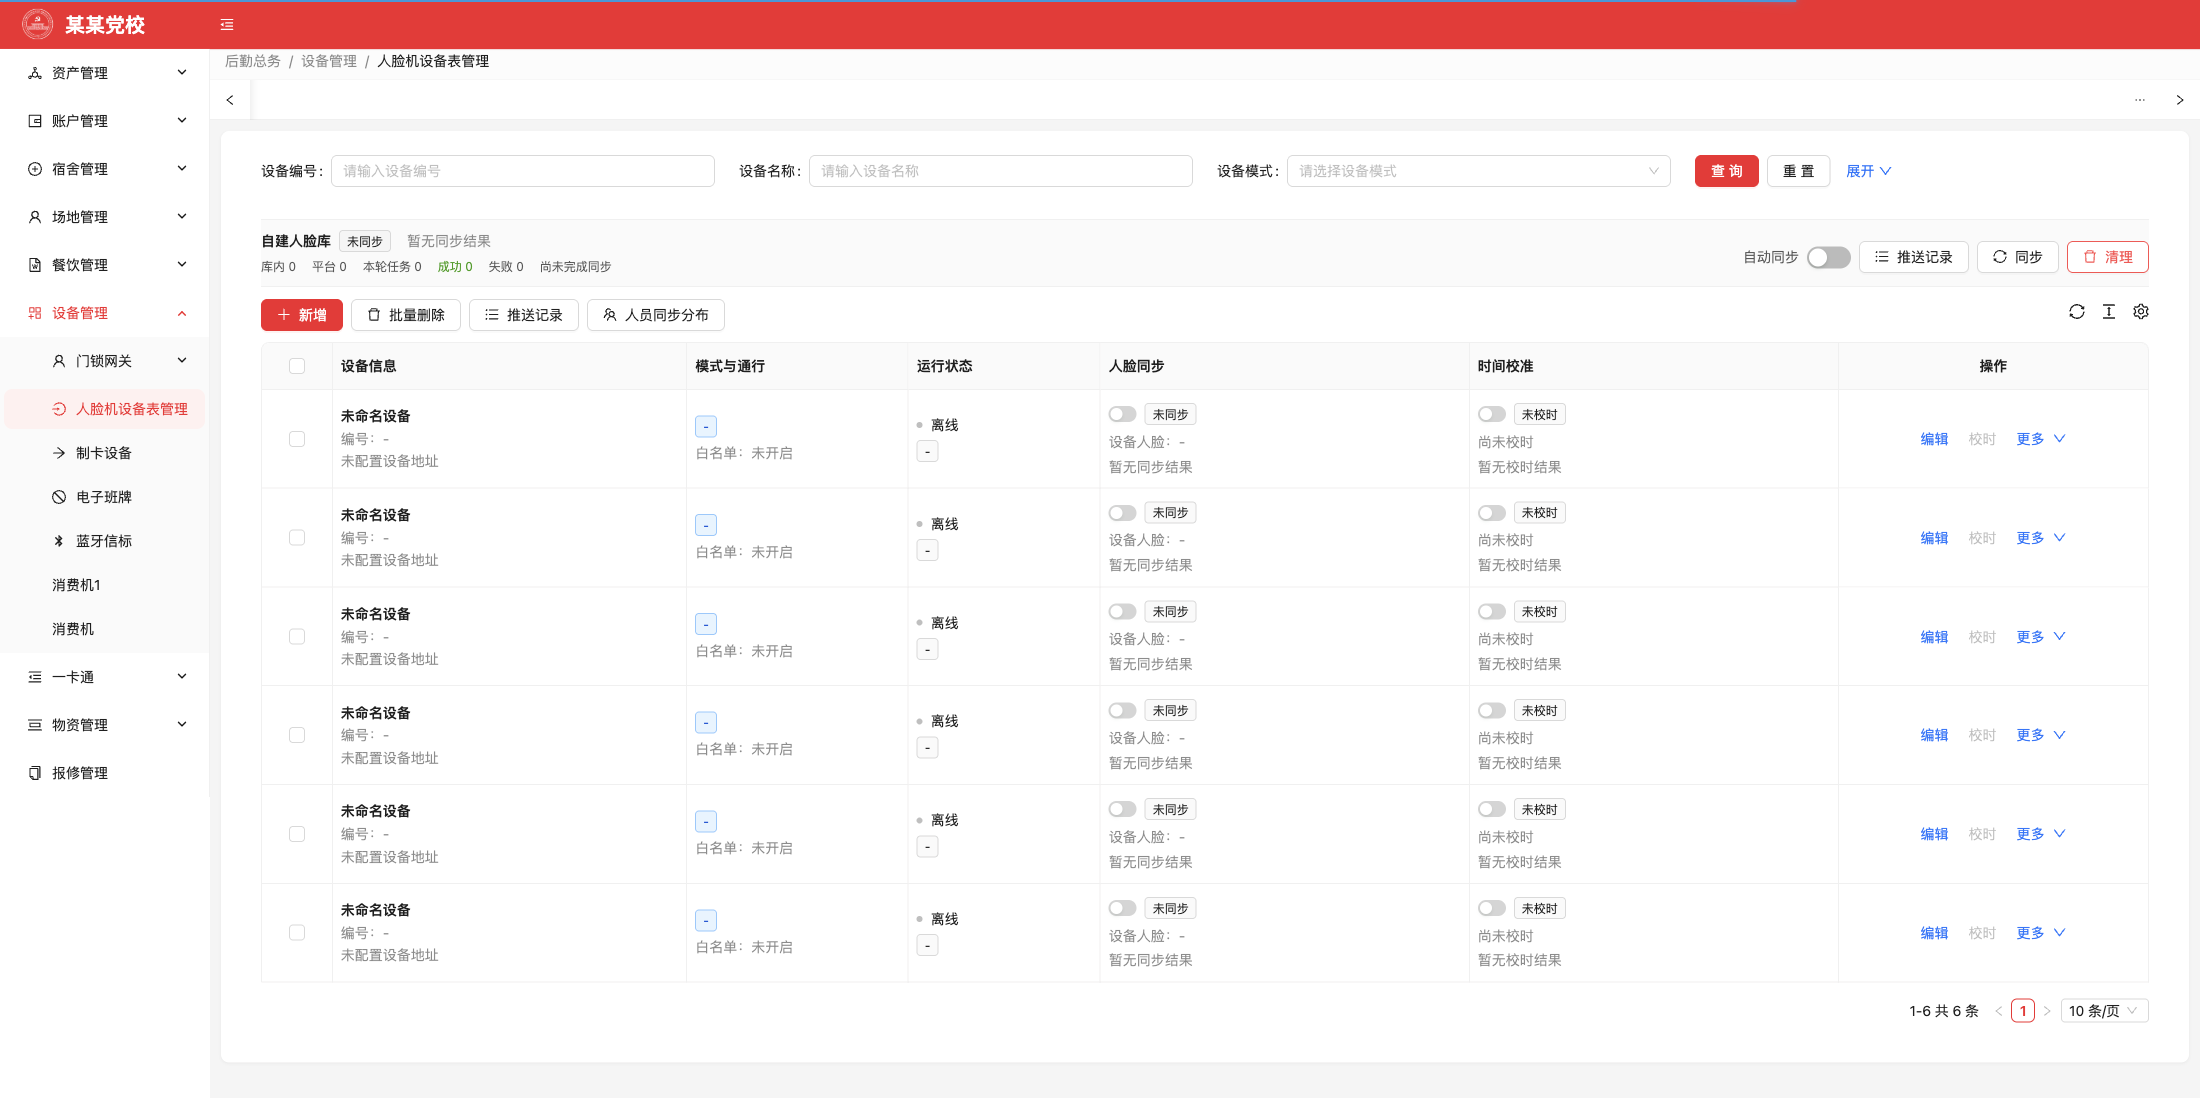Click the 查询 search button

coord(1726,171)
